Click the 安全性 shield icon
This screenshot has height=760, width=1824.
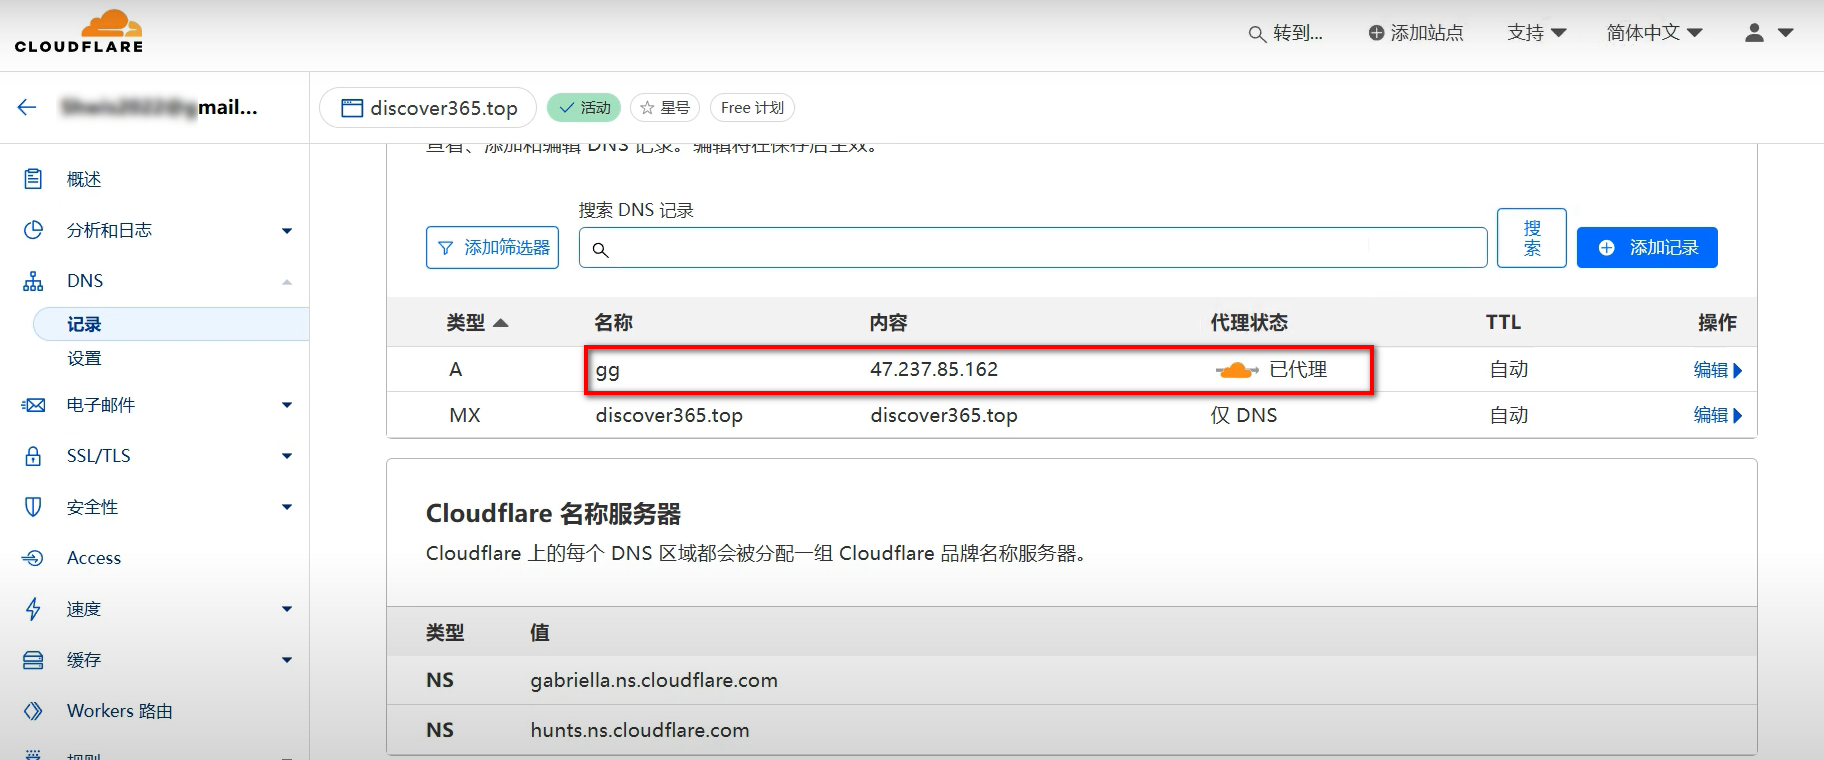coord(33,507)
